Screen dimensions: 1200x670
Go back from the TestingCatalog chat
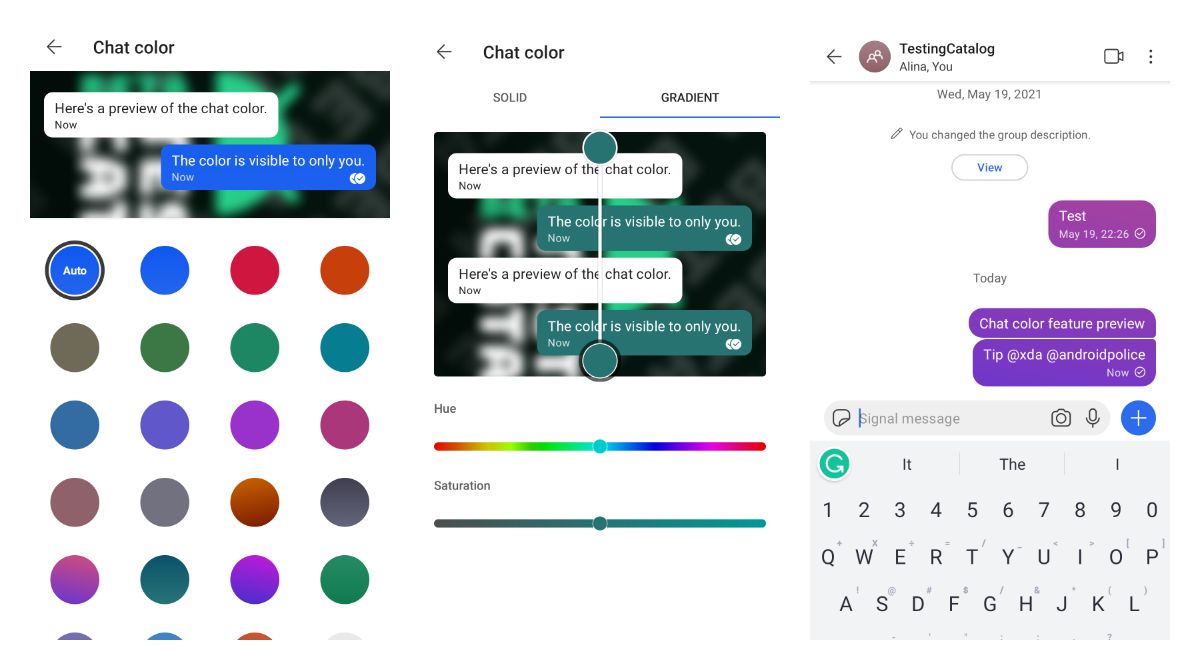click(834, 57)
